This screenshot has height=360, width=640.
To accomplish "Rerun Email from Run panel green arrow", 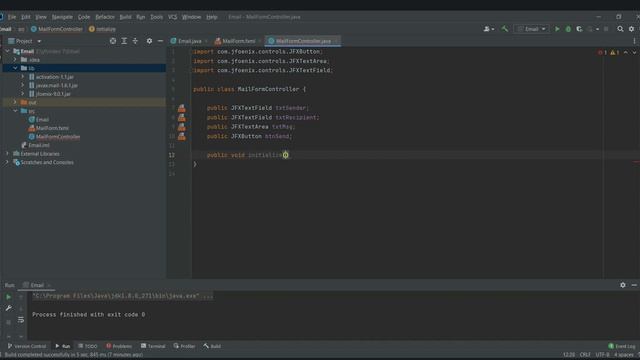I will 8,297.
